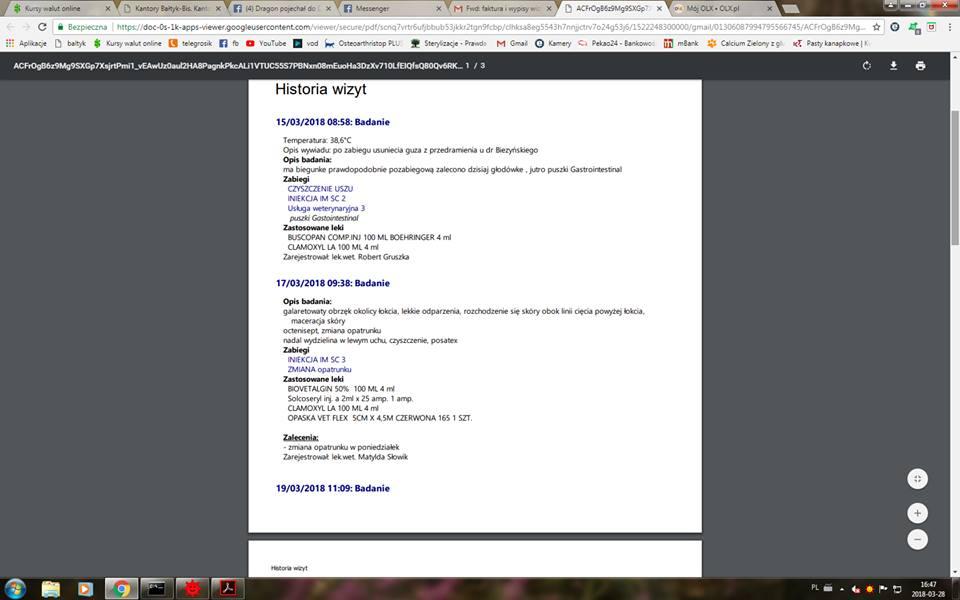The width and height of the screenshot is (960, 600).
Task: Open the Chrome menu
Action: pos(946,27)
